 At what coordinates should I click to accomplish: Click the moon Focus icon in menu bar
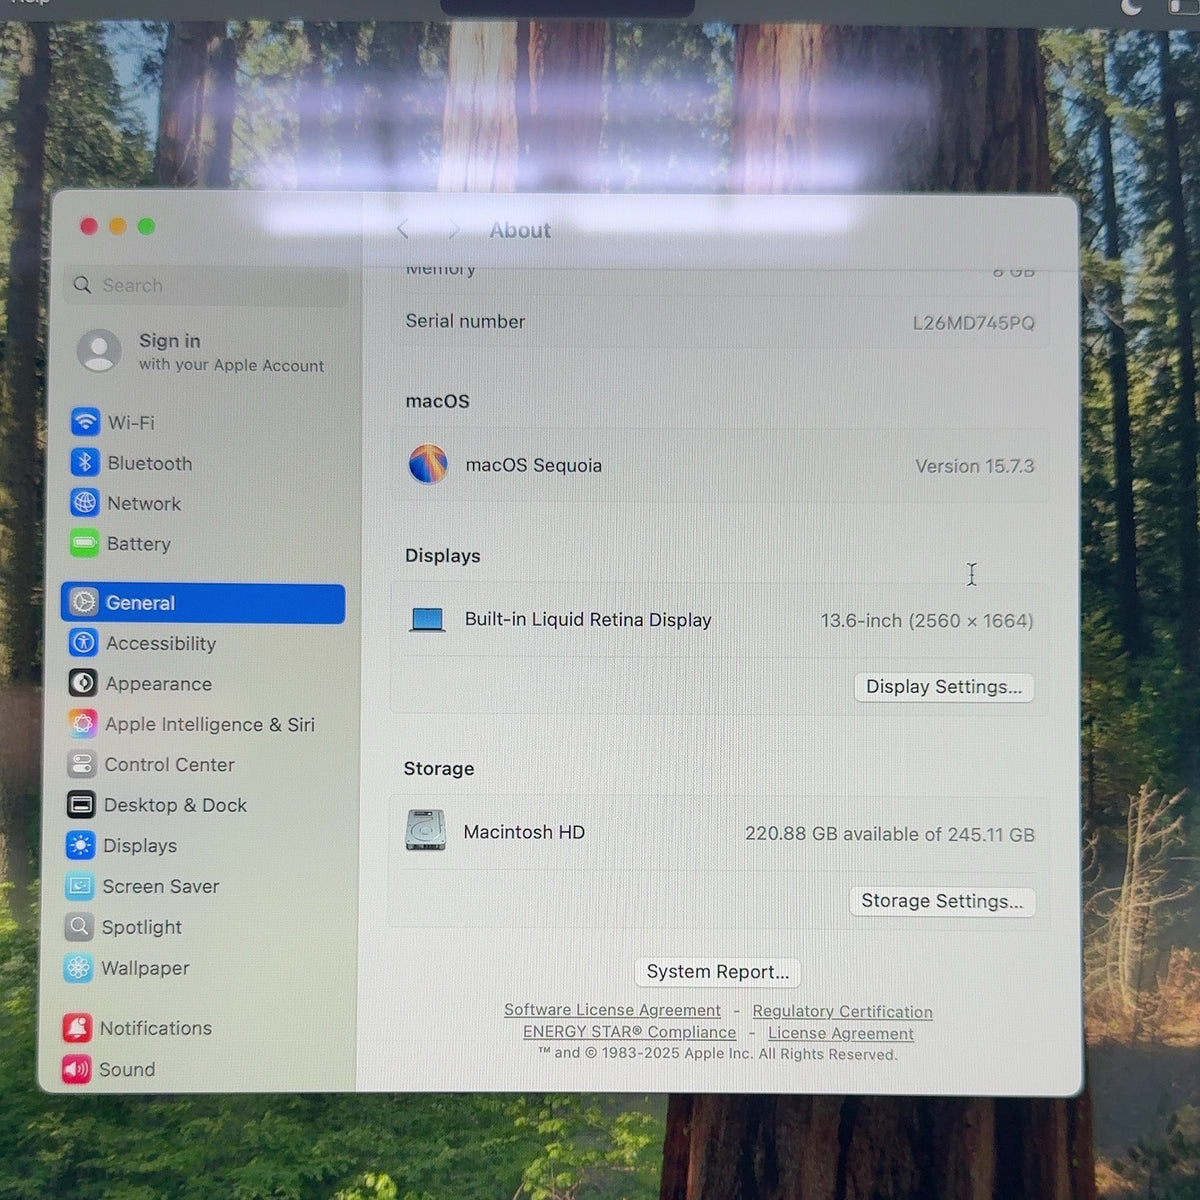[1131, 7]
